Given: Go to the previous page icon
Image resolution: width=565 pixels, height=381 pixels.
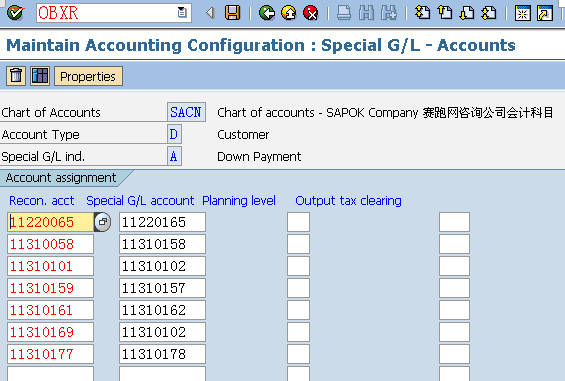Looking at the screenshot, I should (x=445, y=13).
